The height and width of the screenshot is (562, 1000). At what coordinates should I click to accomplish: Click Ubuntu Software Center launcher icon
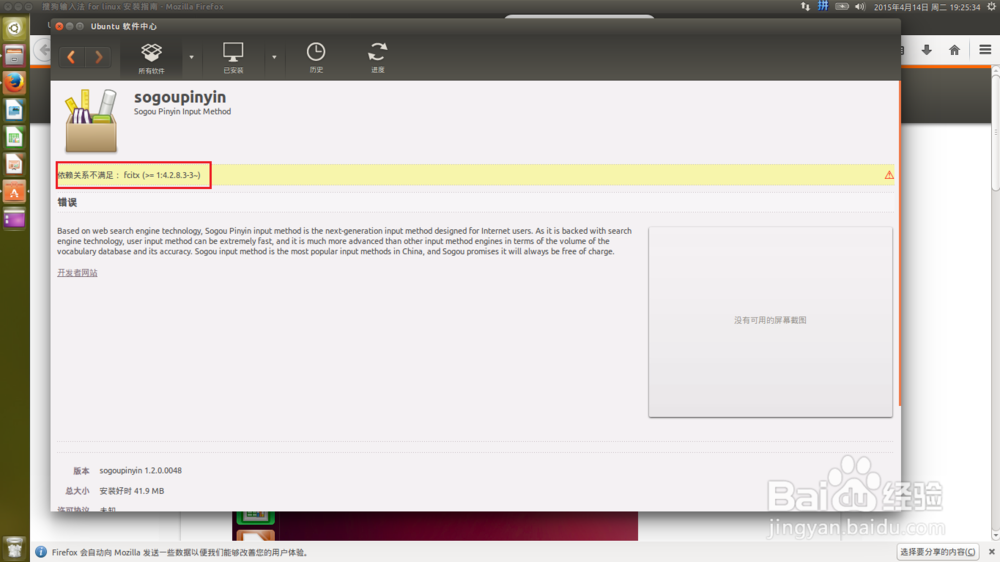pyautogui.click(x=14, y=192)
